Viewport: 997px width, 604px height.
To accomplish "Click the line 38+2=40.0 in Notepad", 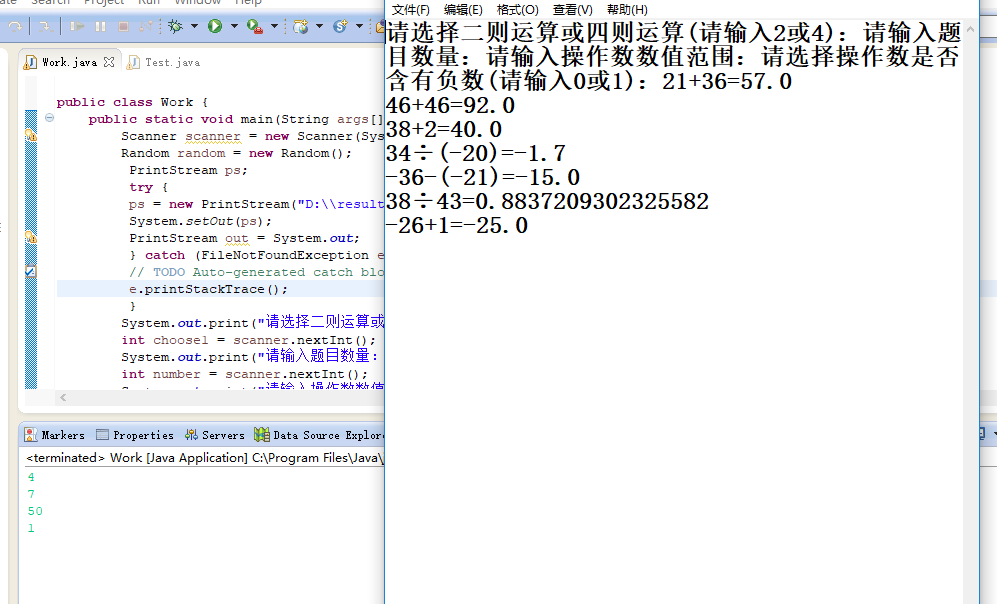I will (x=444, y=130).
